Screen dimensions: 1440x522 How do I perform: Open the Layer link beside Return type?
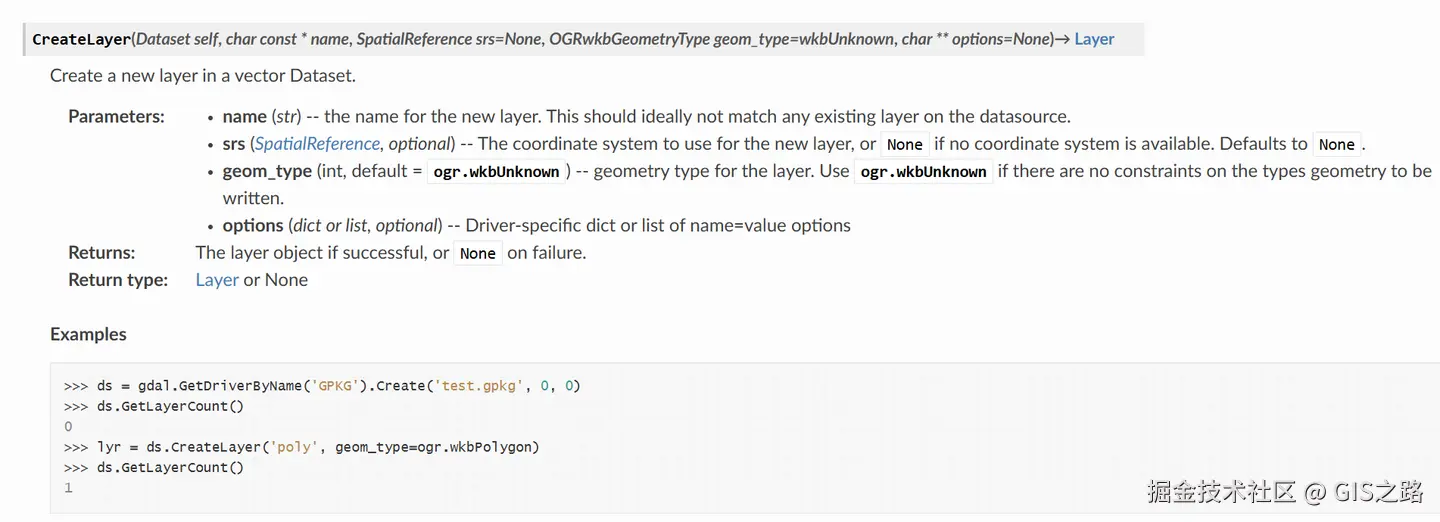point(217,280)
